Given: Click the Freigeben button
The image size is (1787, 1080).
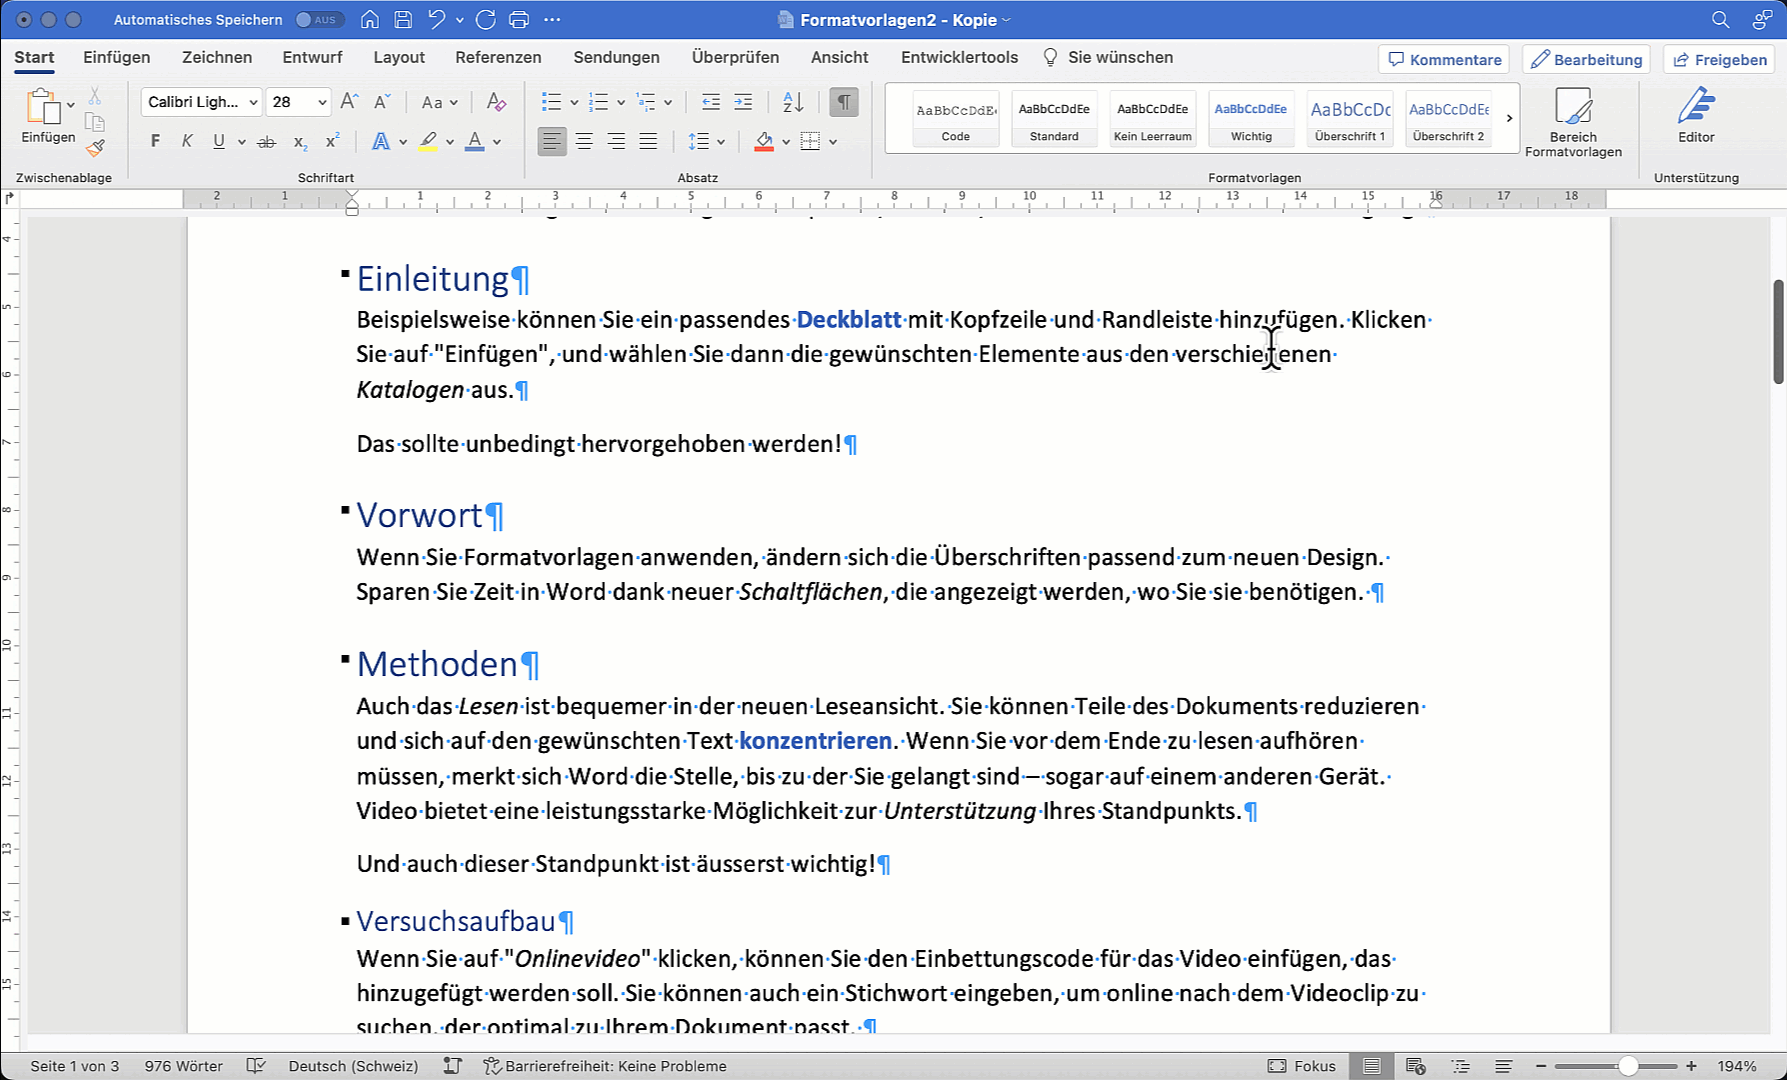Looking at the screenshot, I should [x=1720, y=59].
